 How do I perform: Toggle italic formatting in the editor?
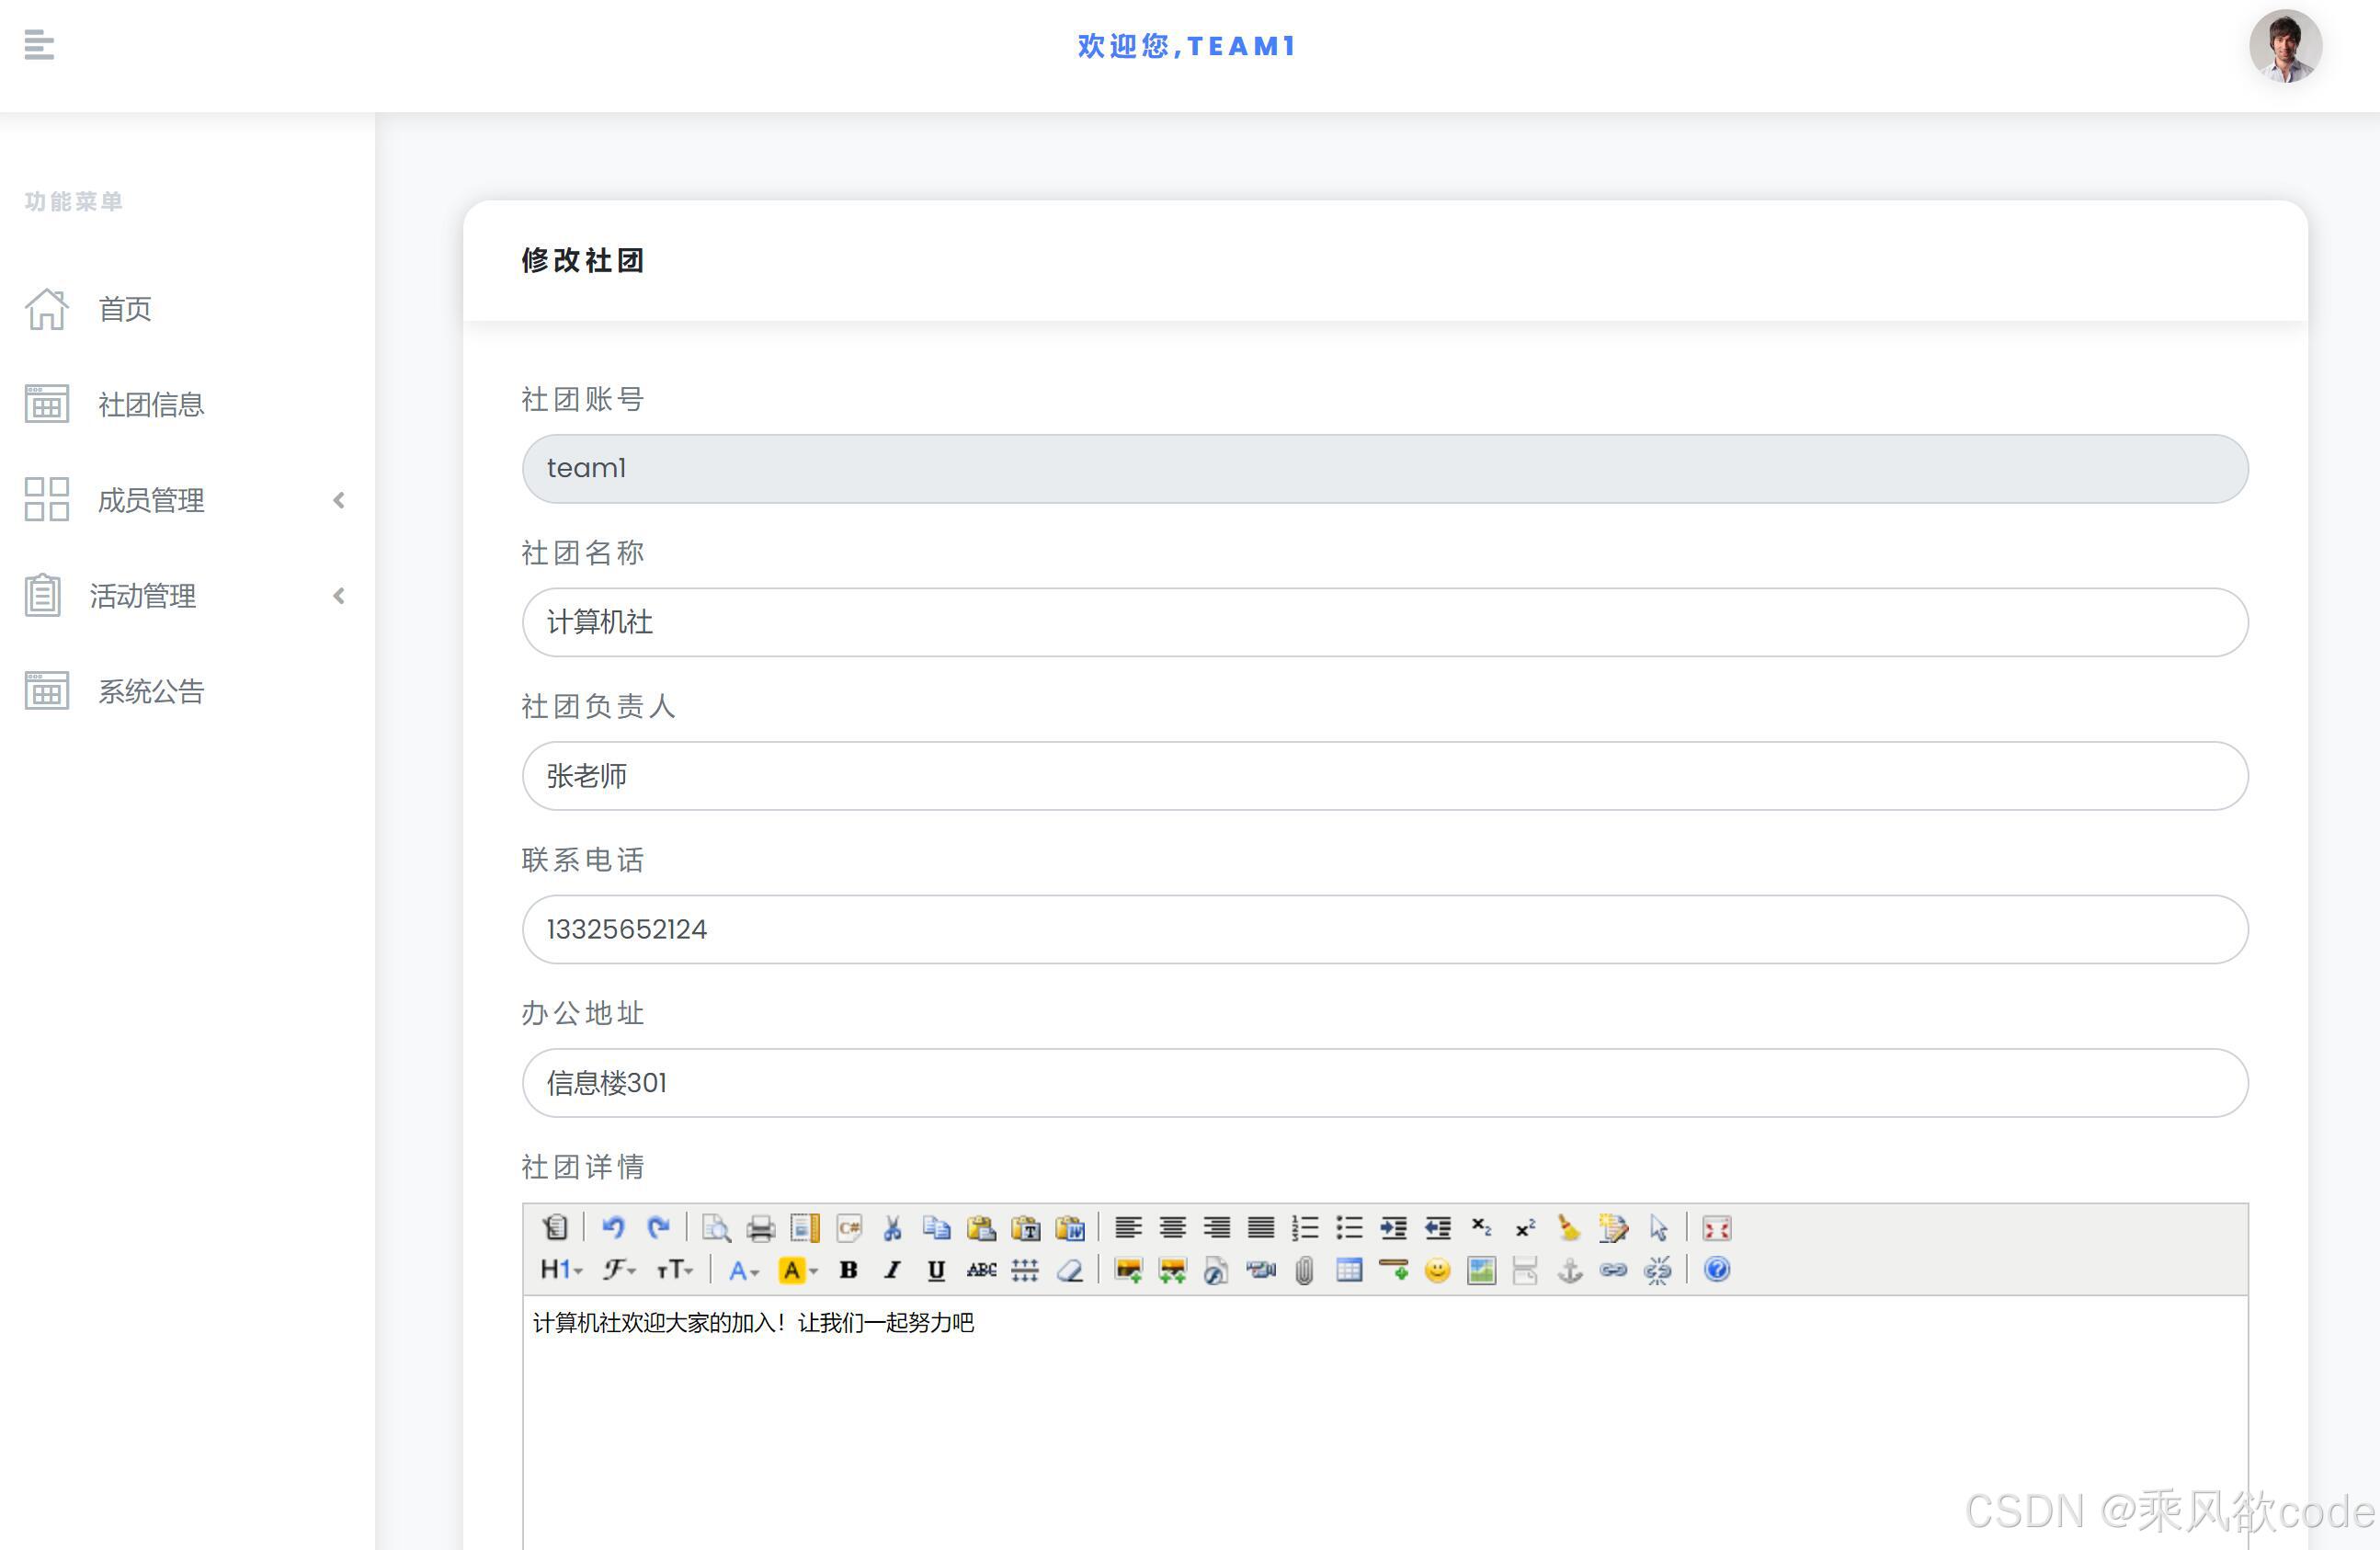(891, 1270)
